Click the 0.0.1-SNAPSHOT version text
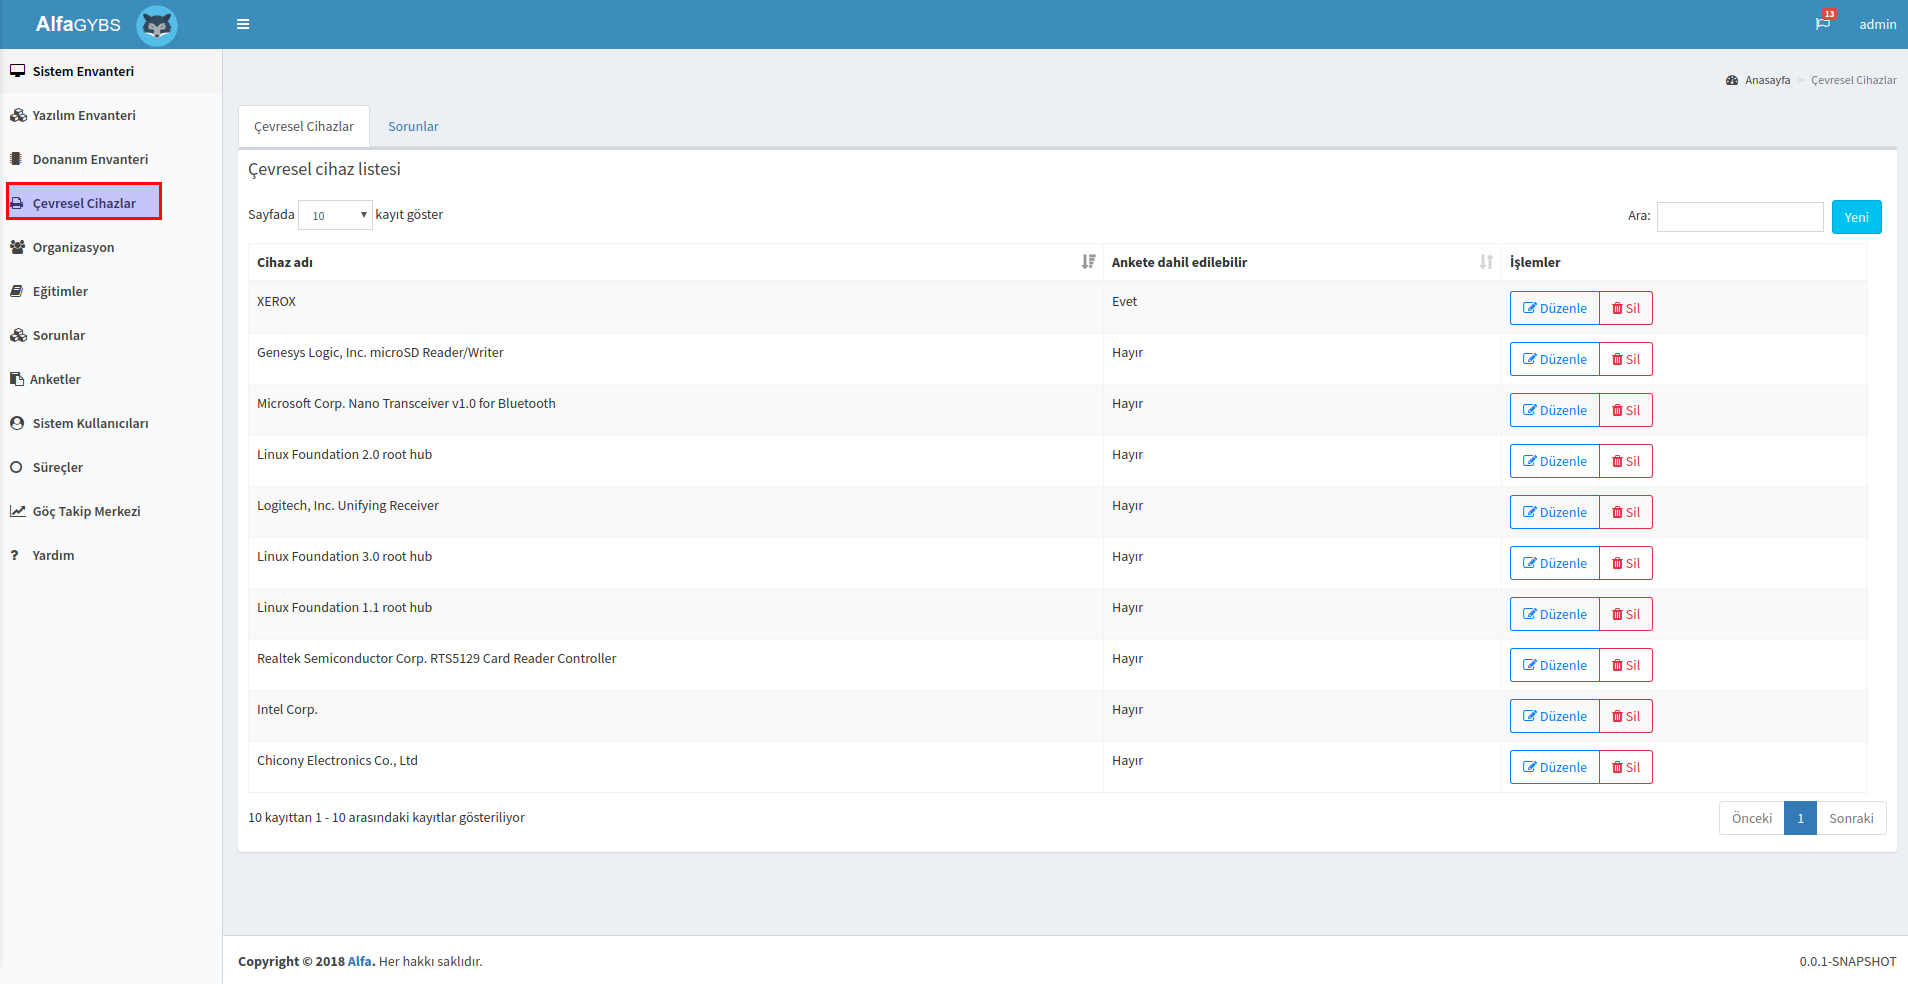 pos(1848,961)
